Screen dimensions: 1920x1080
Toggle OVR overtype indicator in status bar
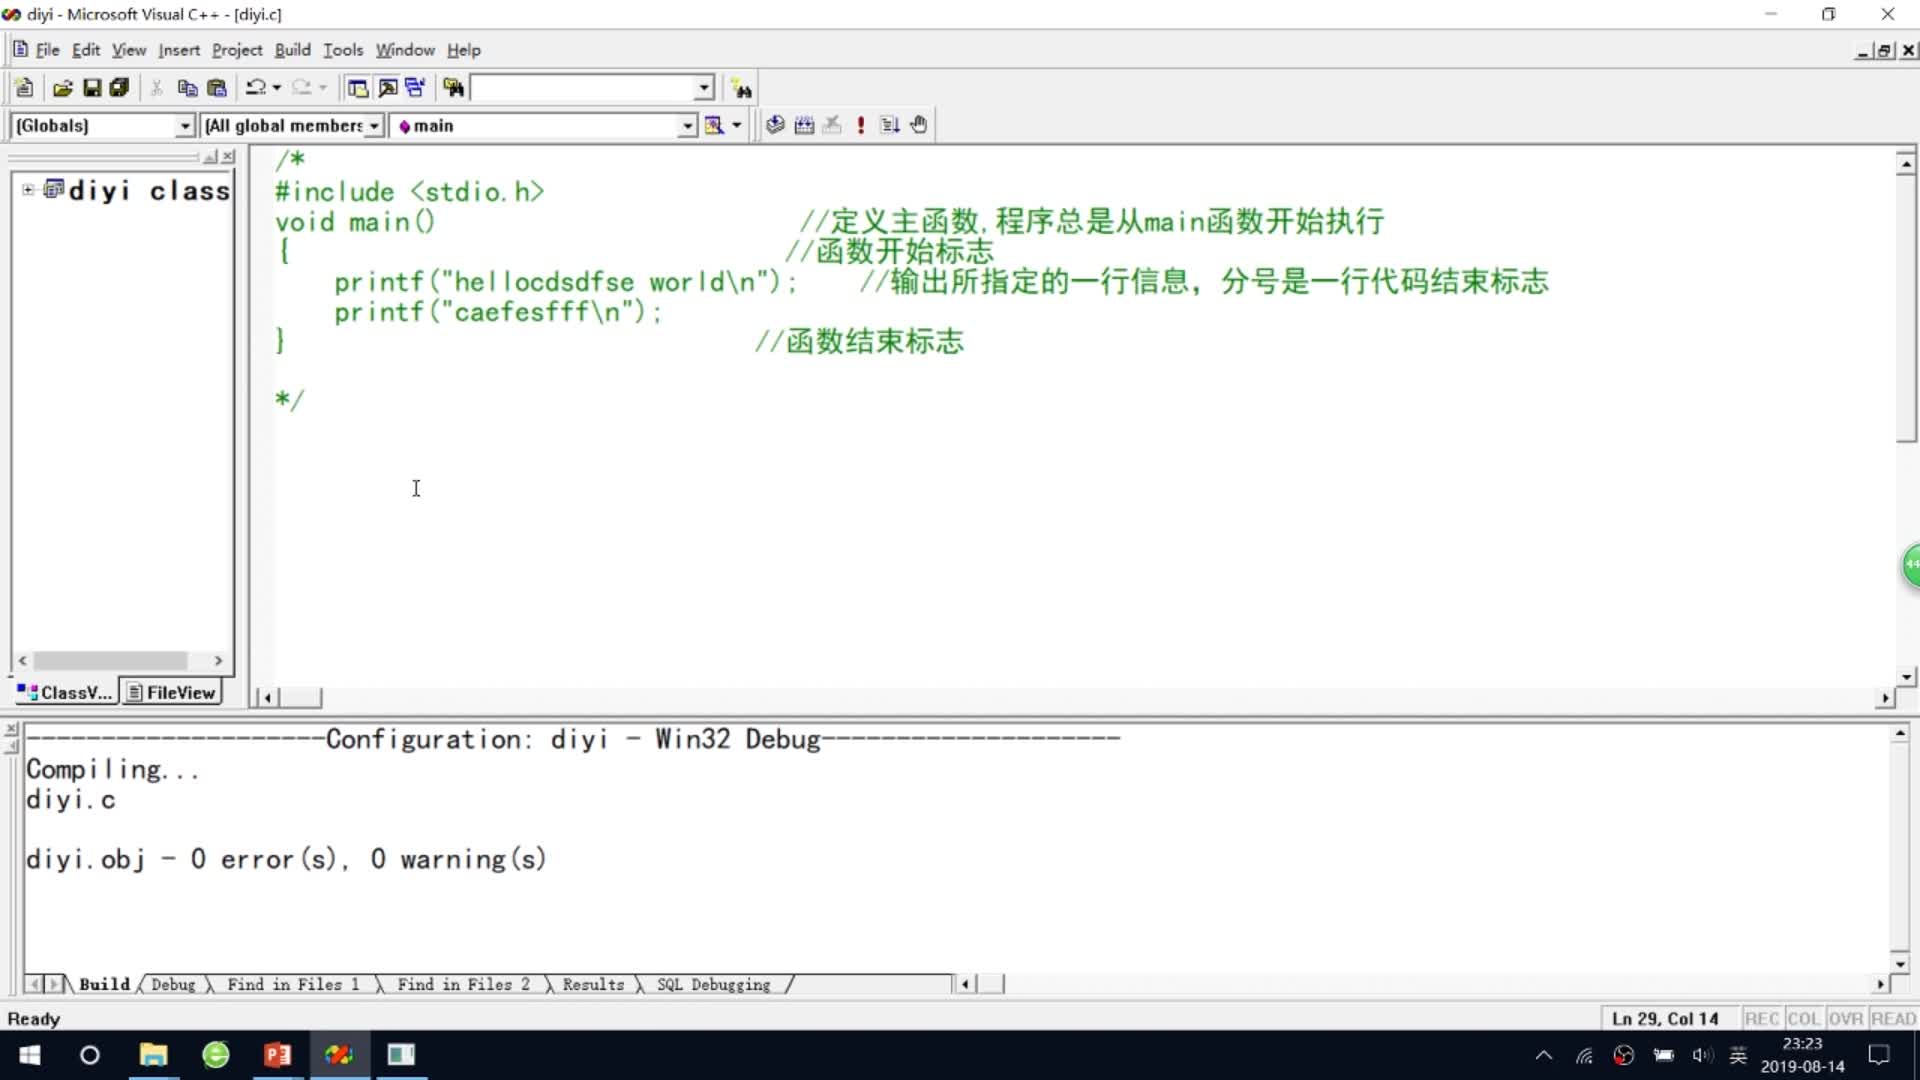1845,1018
